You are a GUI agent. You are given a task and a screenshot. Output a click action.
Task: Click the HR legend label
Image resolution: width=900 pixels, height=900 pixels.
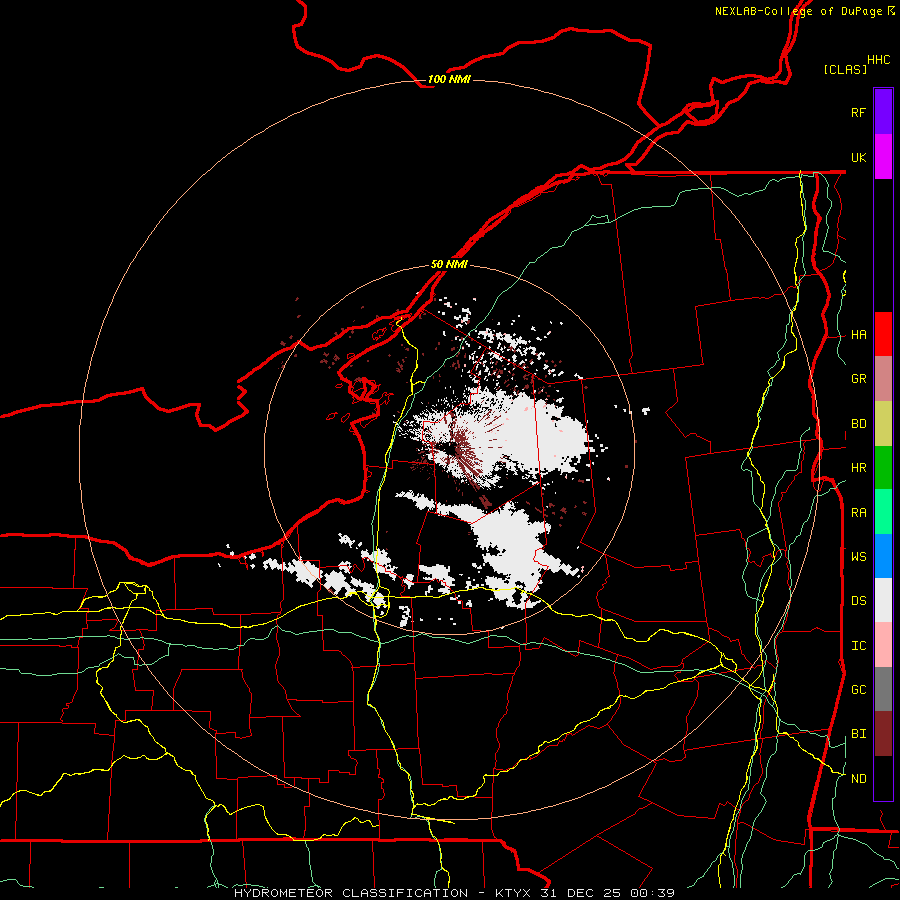[858, 468]
